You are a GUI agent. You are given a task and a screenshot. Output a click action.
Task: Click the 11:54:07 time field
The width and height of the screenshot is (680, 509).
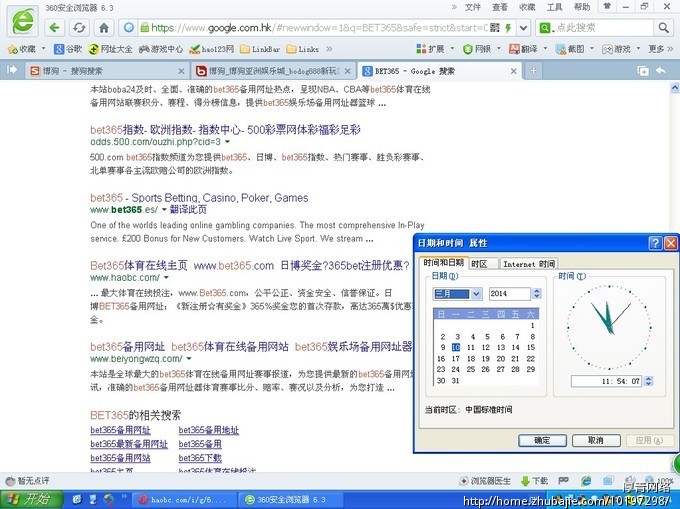pos(607,381)
